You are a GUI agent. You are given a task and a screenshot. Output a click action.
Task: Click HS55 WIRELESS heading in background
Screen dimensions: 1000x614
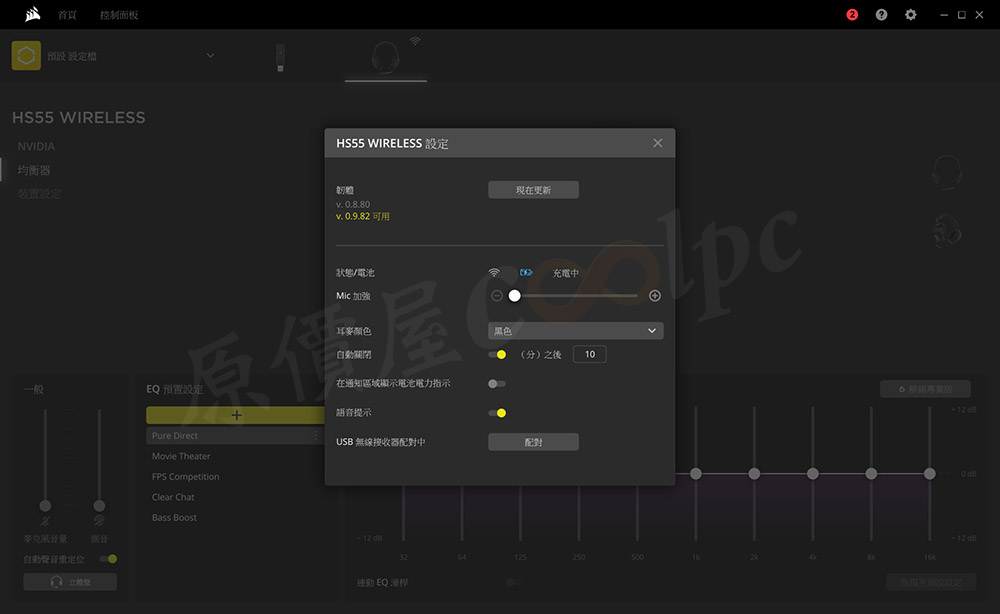pos(78,117)
